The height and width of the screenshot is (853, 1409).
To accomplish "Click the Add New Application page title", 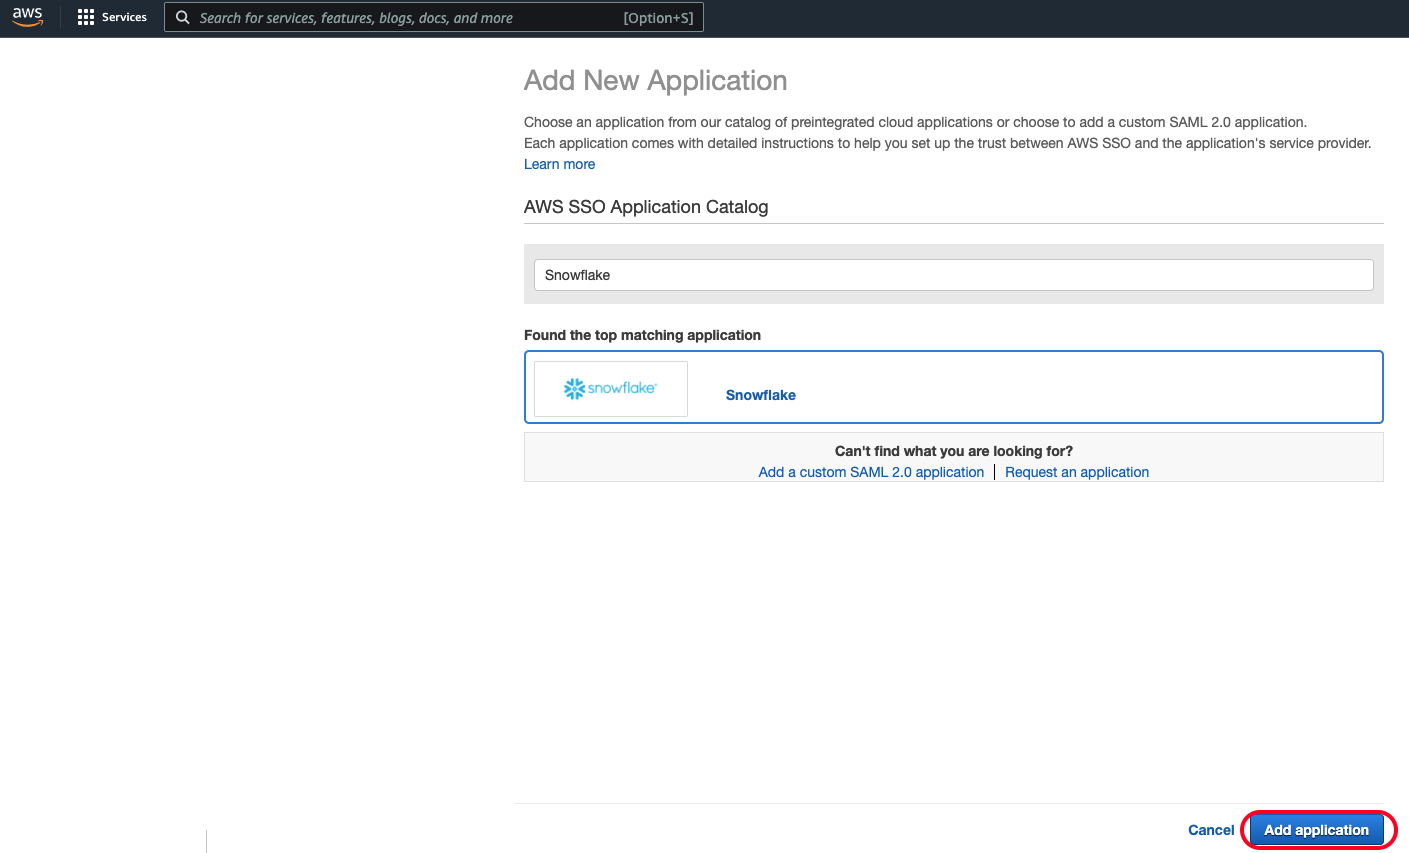I will pyautogui.click(x=655, y=80).
